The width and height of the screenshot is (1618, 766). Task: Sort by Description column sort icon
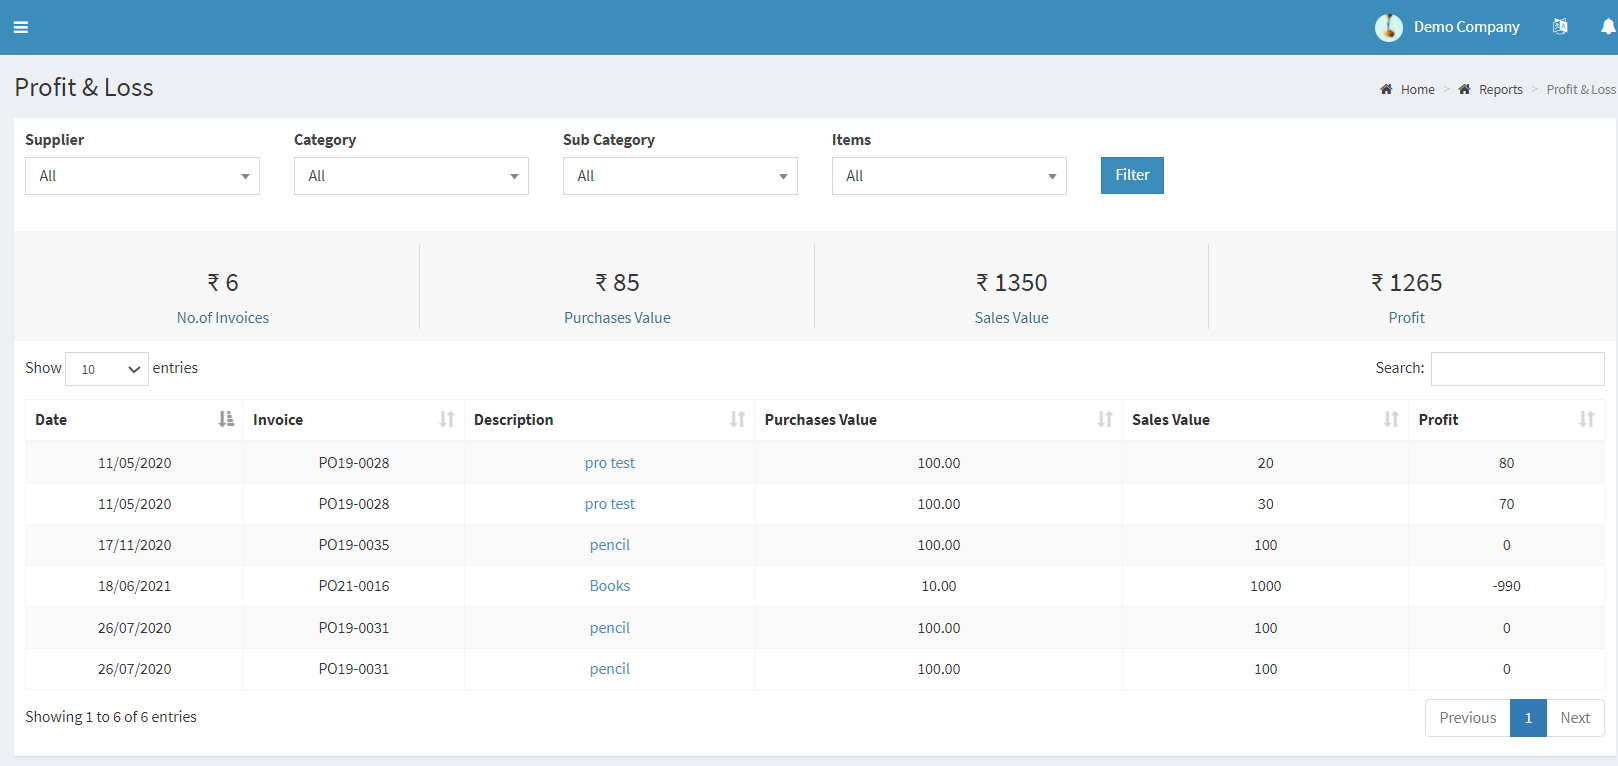point(738,419)
